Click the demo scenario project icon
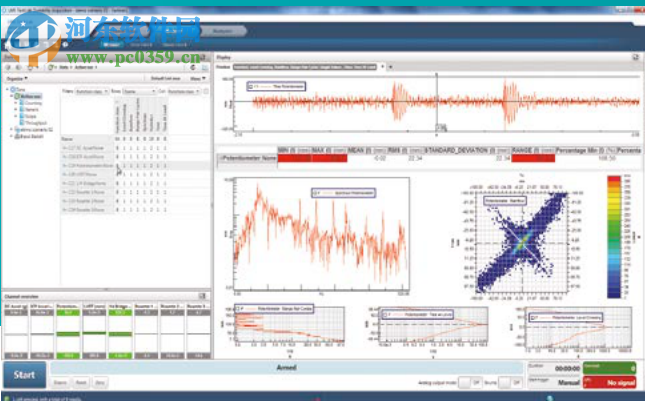Screen dimensions: 645x403 pyautogui.click(x=17, y=129)
